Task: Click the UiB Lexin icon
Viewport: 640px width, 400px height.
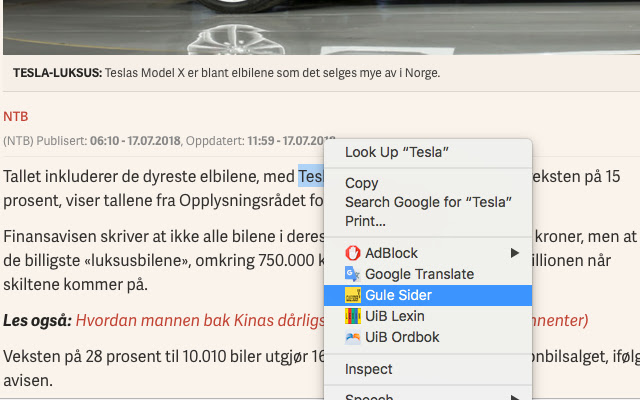Action: coord(353,316)
